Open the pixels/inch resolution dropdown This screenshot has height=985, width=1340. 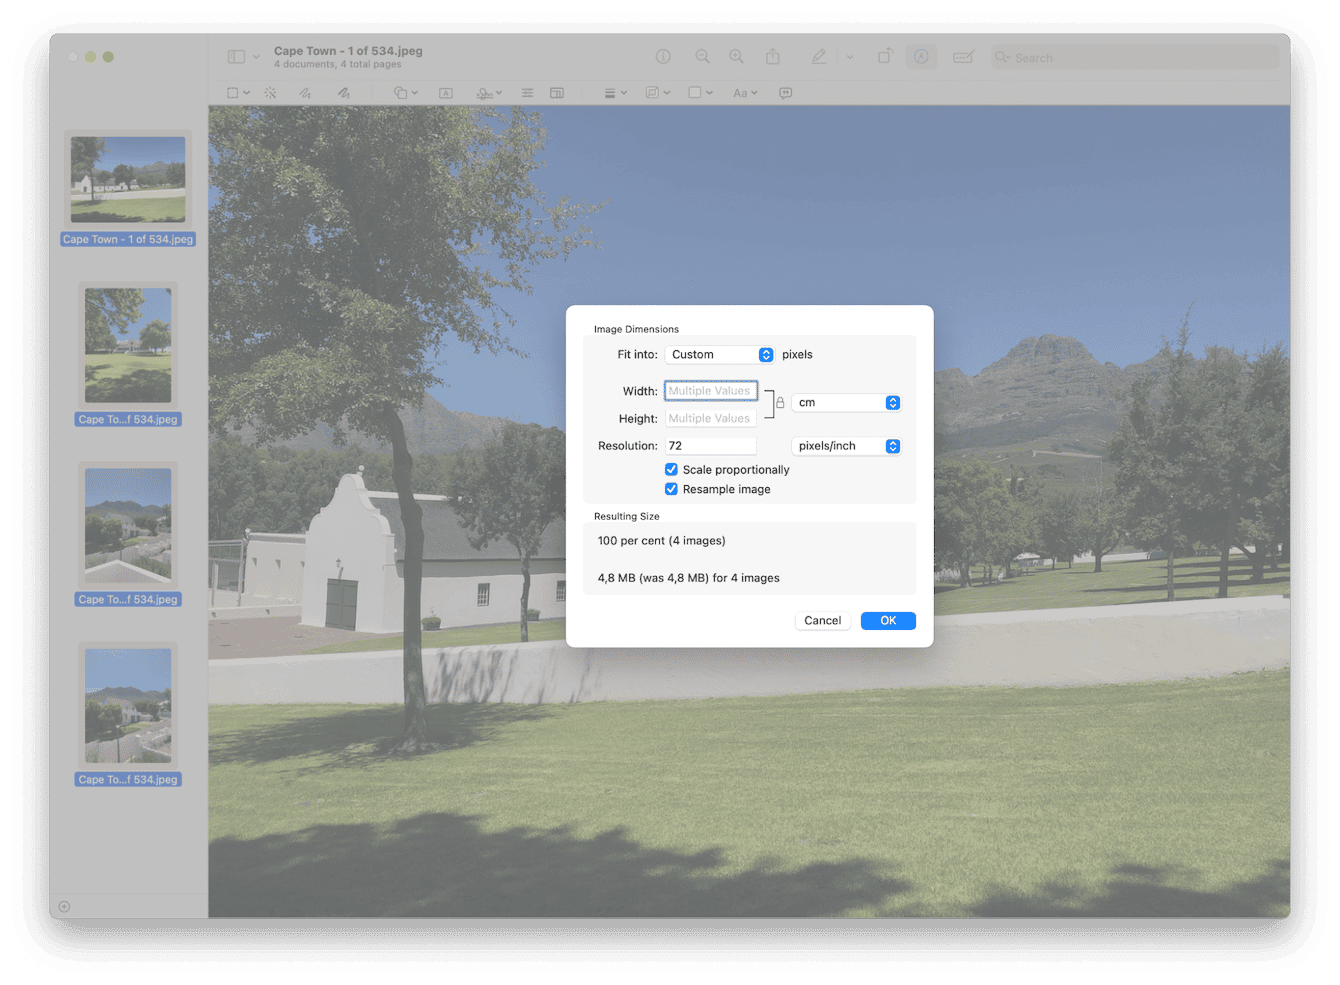(x=845, y=446)
